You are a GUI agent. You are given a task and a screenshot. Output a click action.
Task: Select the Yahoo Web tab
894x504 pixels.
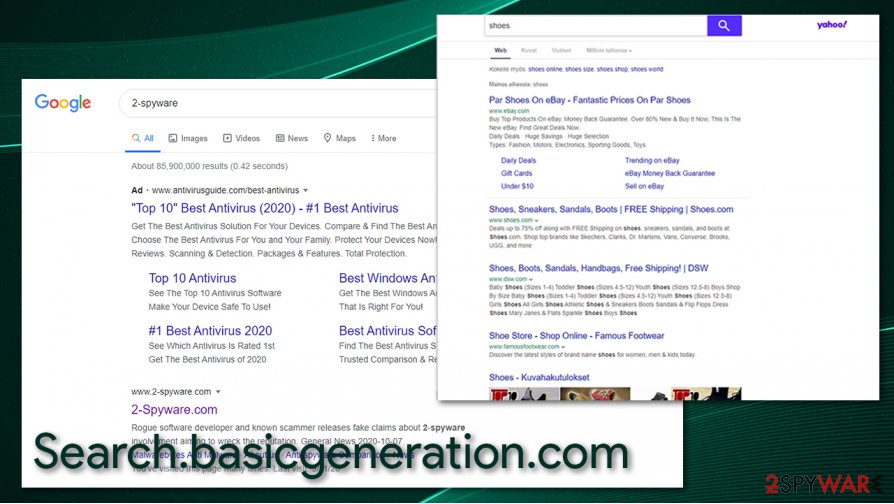(501, 50)
